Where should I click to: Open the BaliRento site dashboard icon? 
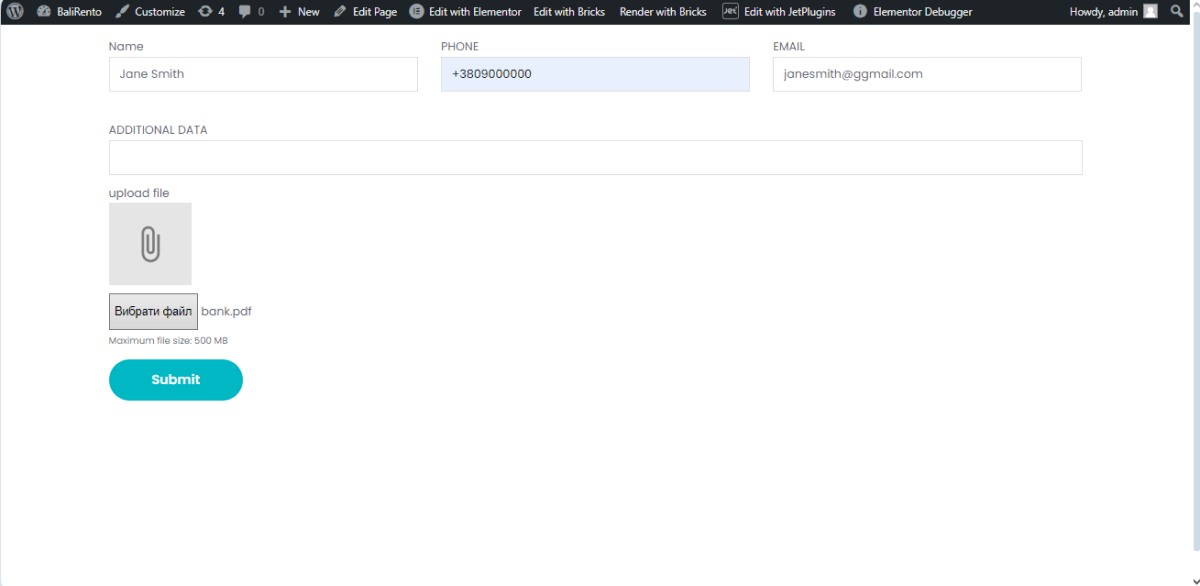(x=44, y=12)
